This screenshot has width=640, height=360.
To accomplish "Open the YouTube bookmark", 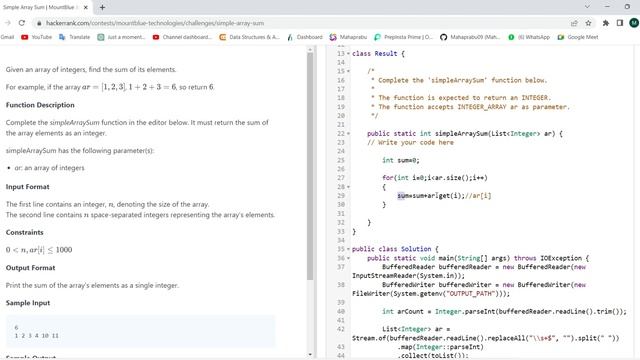I will point(37,37).
